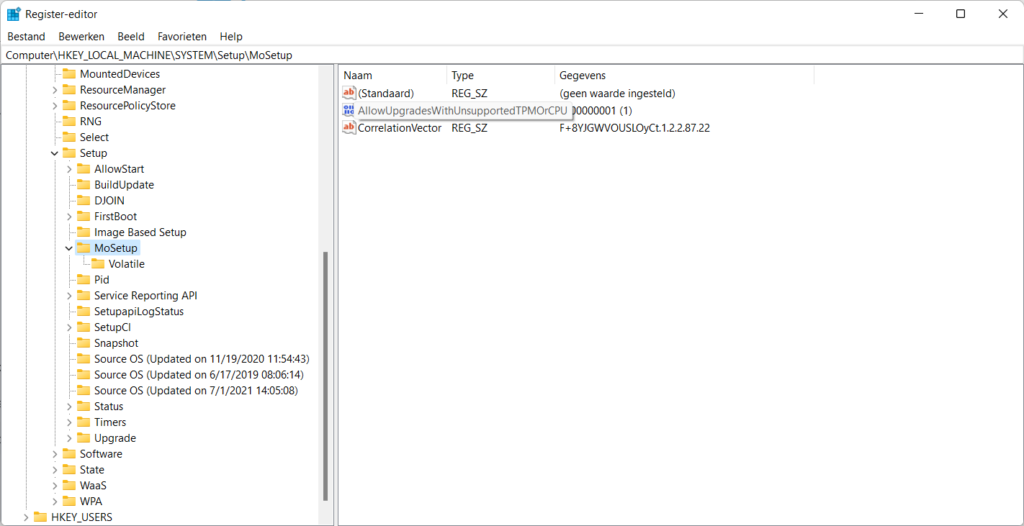Select the State key label

(x=92, y=470)
